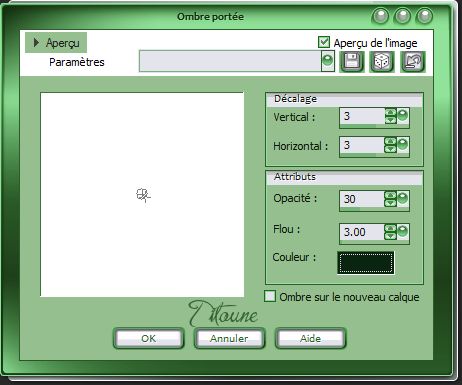Image resolution: width=462 pixels, height=385 pixels.
Task: Click the randomize parameters dice icon
Action: [382, 62]
